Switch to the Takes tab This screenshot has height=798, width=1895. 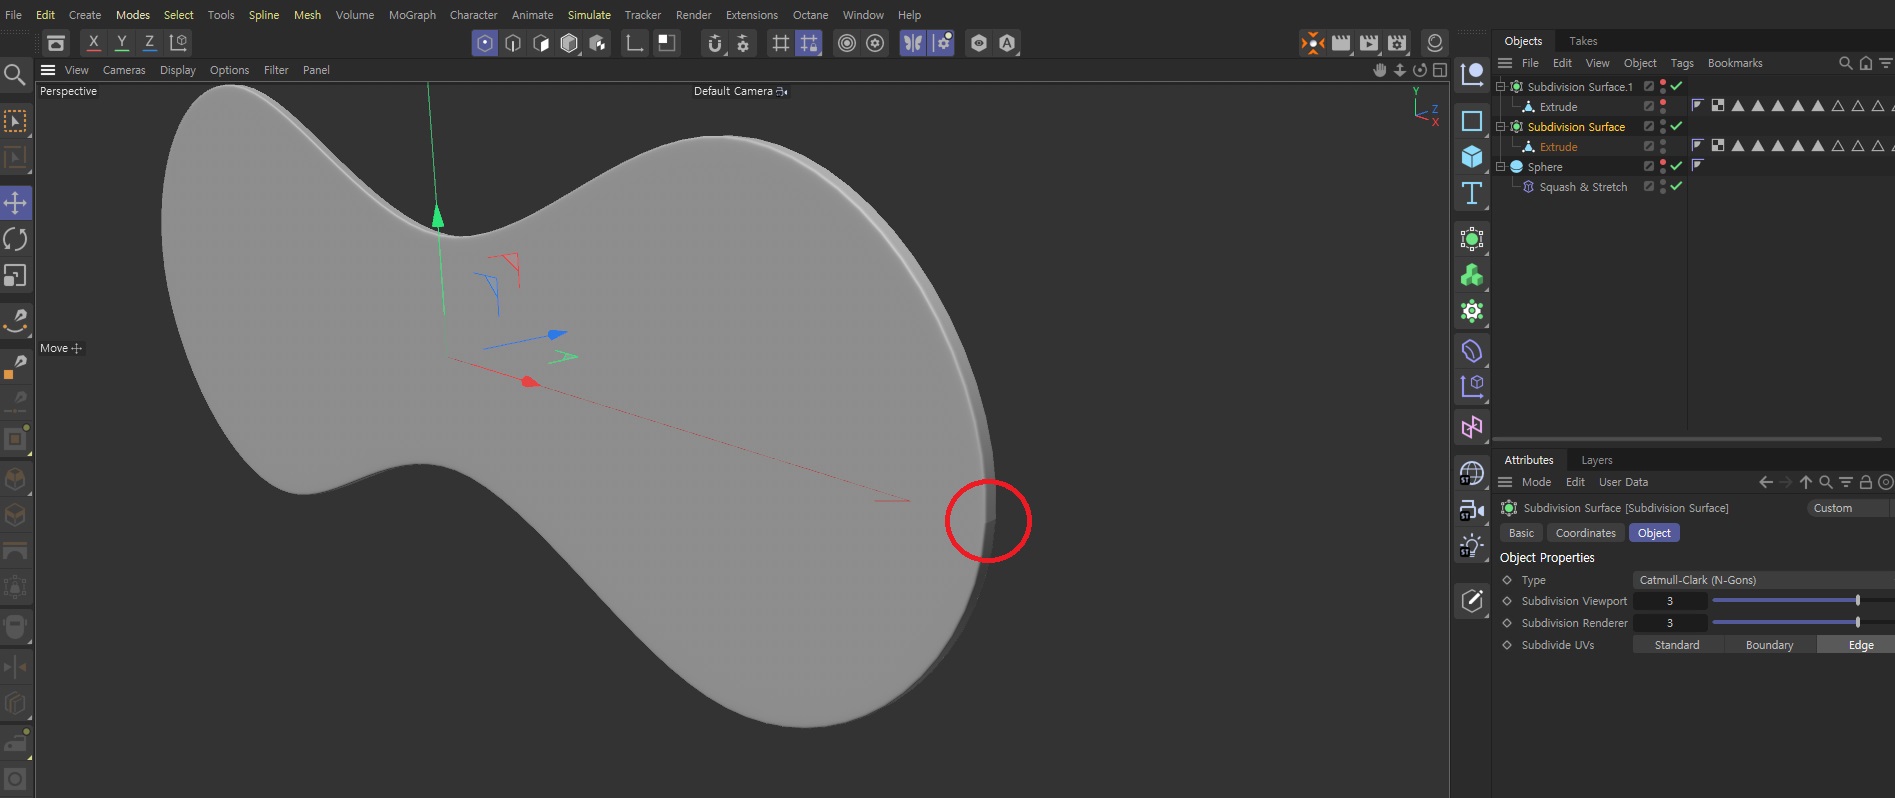(x=1583, y=41)
